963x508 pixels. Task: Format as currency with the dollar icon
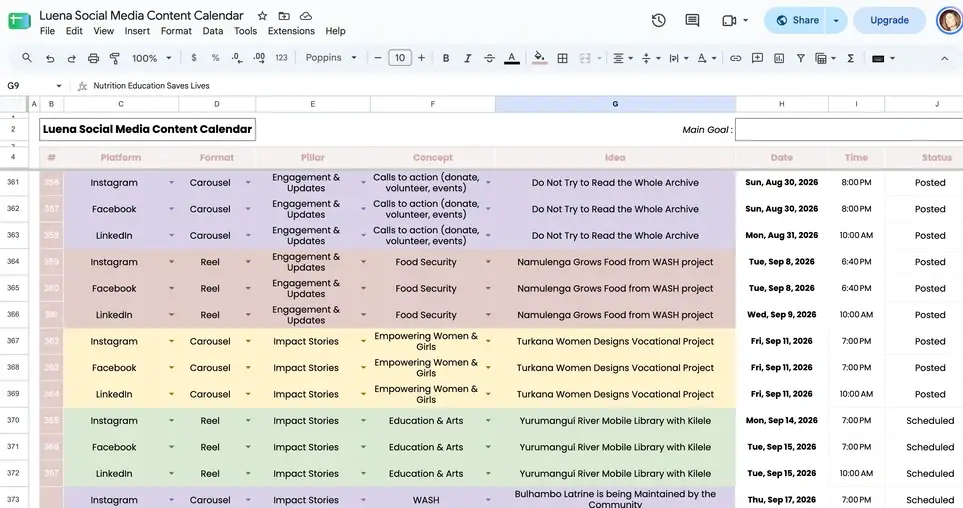tap(194, 58)
